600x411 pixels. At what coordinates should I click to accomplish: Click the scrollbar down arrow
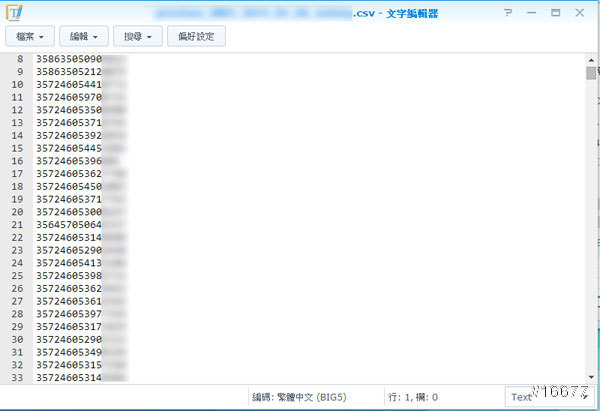click(591, 377)
